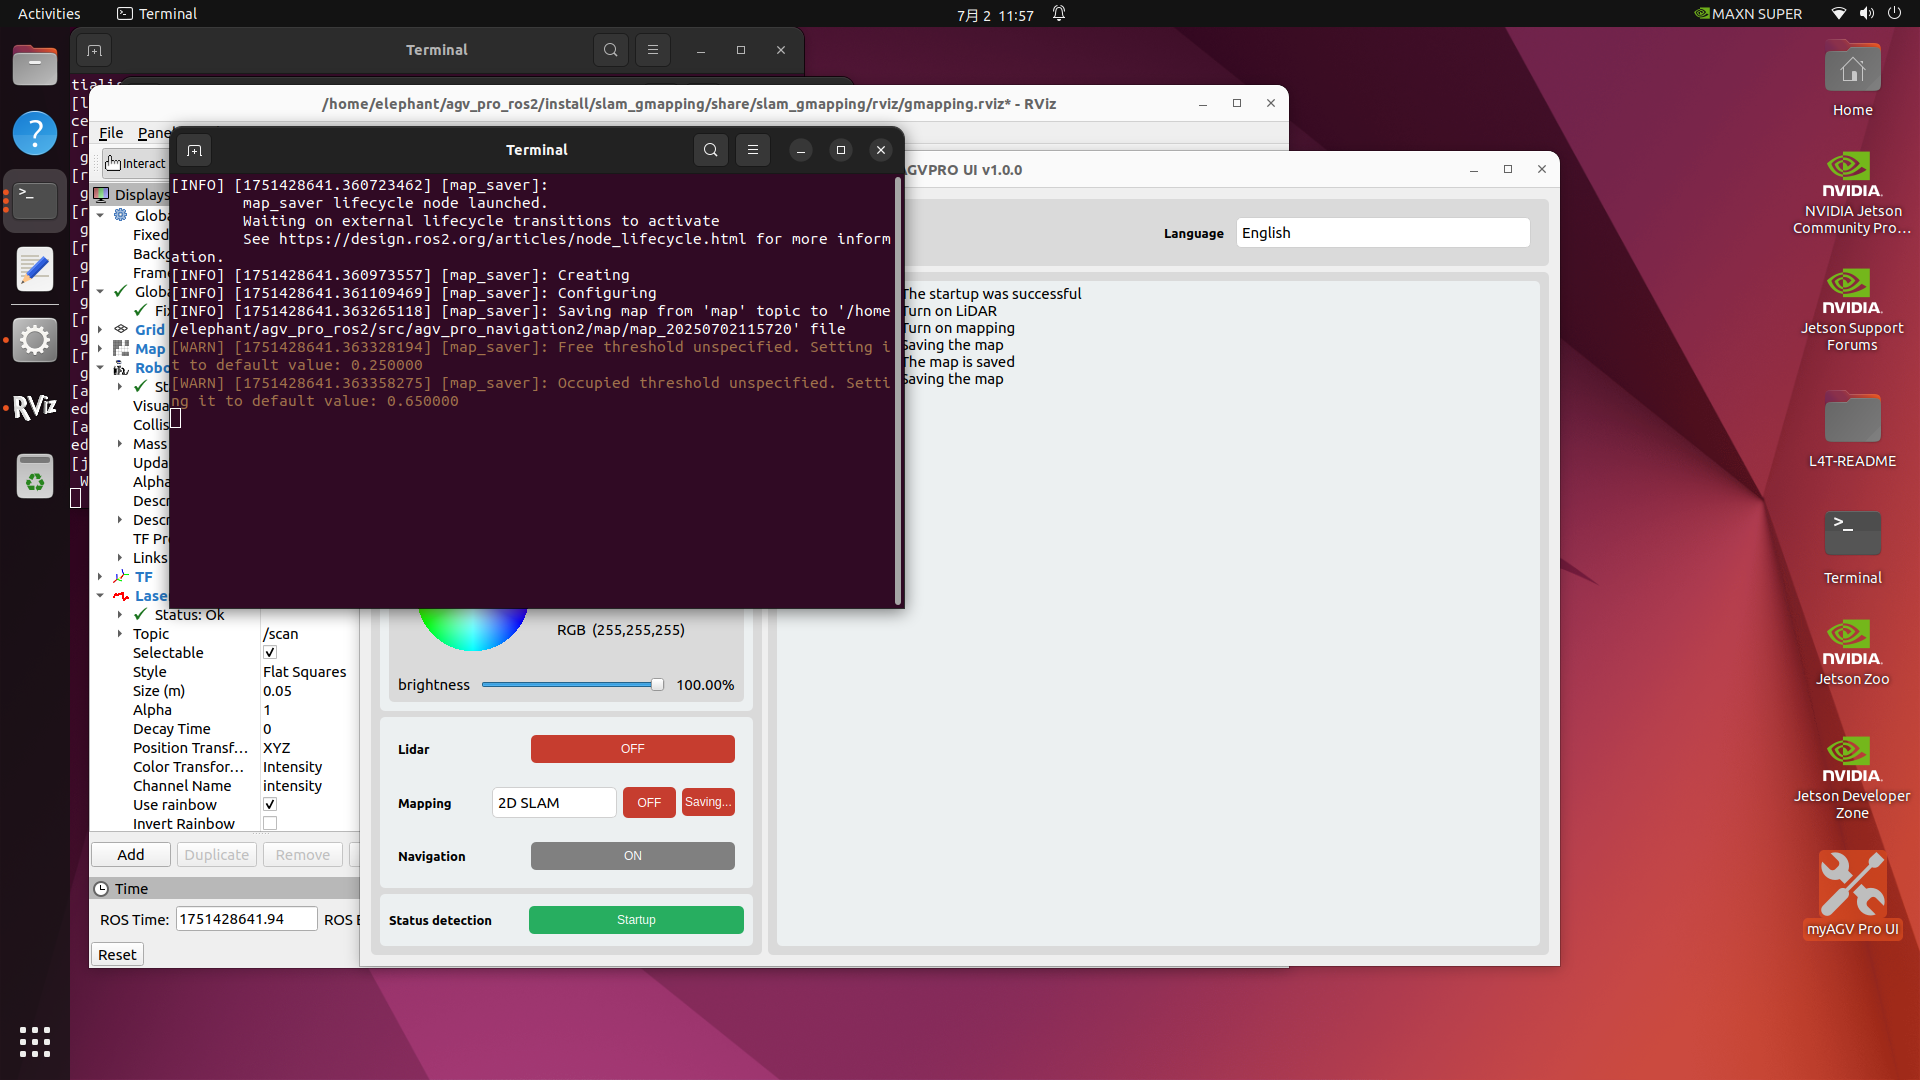1920x1080 pixels.
Task: Select the Interact tool in RViz
Action: [136, 163]
